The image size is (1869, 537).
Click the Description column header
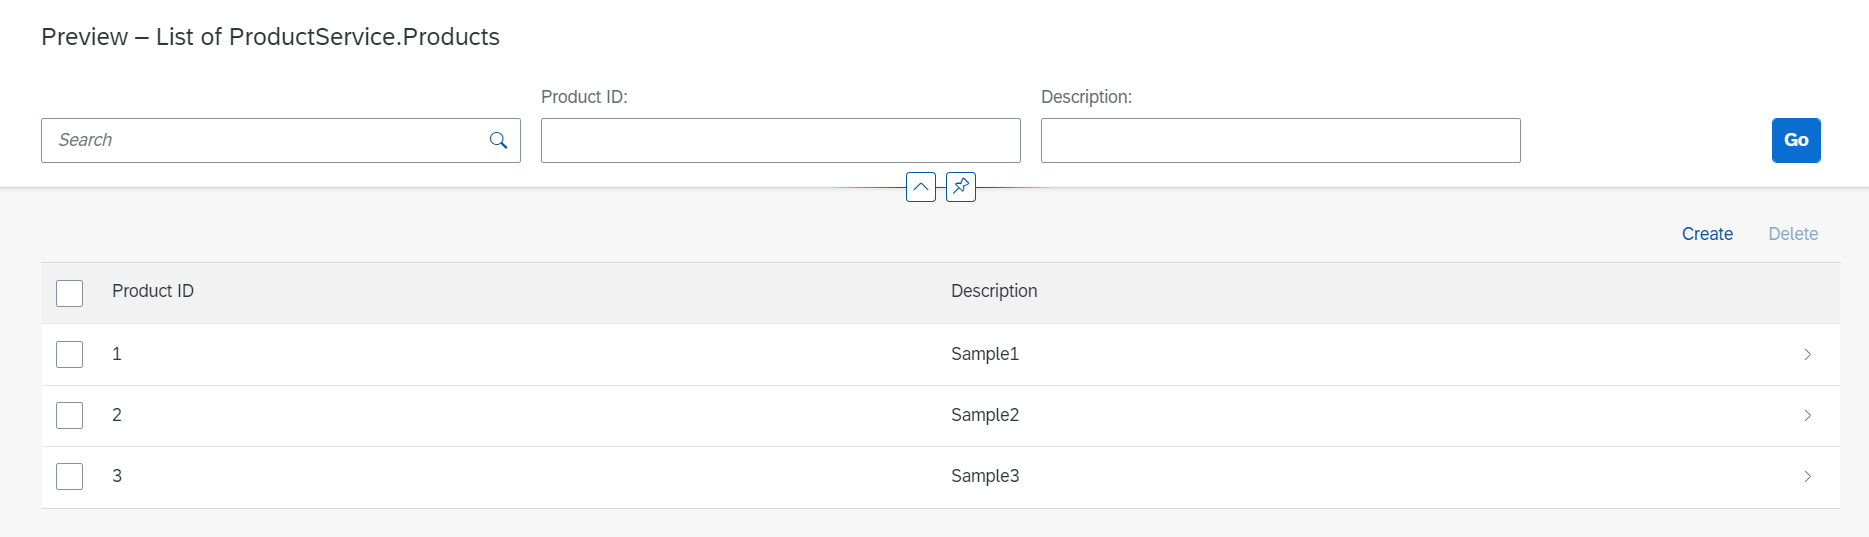[x=994, y=291]
